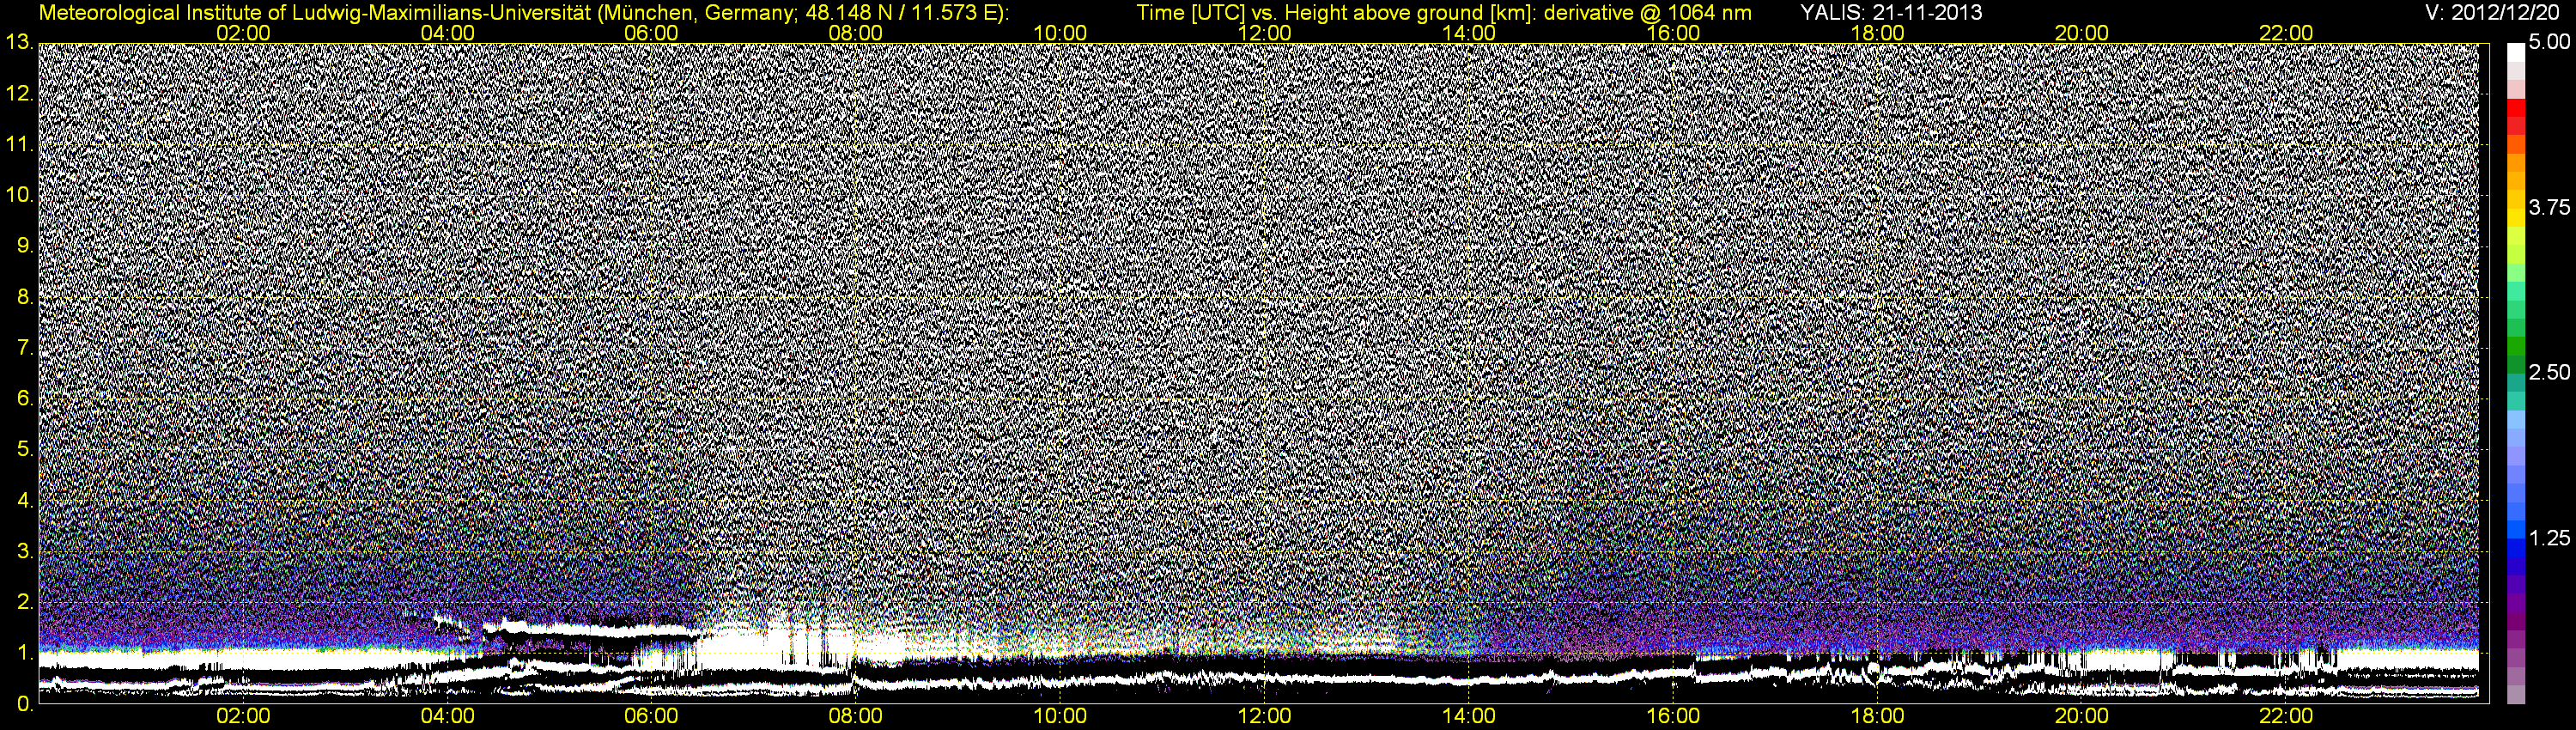Click the 16:00 label on the bottom time axis
Viewport: 2576px width, 730px height.
(1673, 716)
